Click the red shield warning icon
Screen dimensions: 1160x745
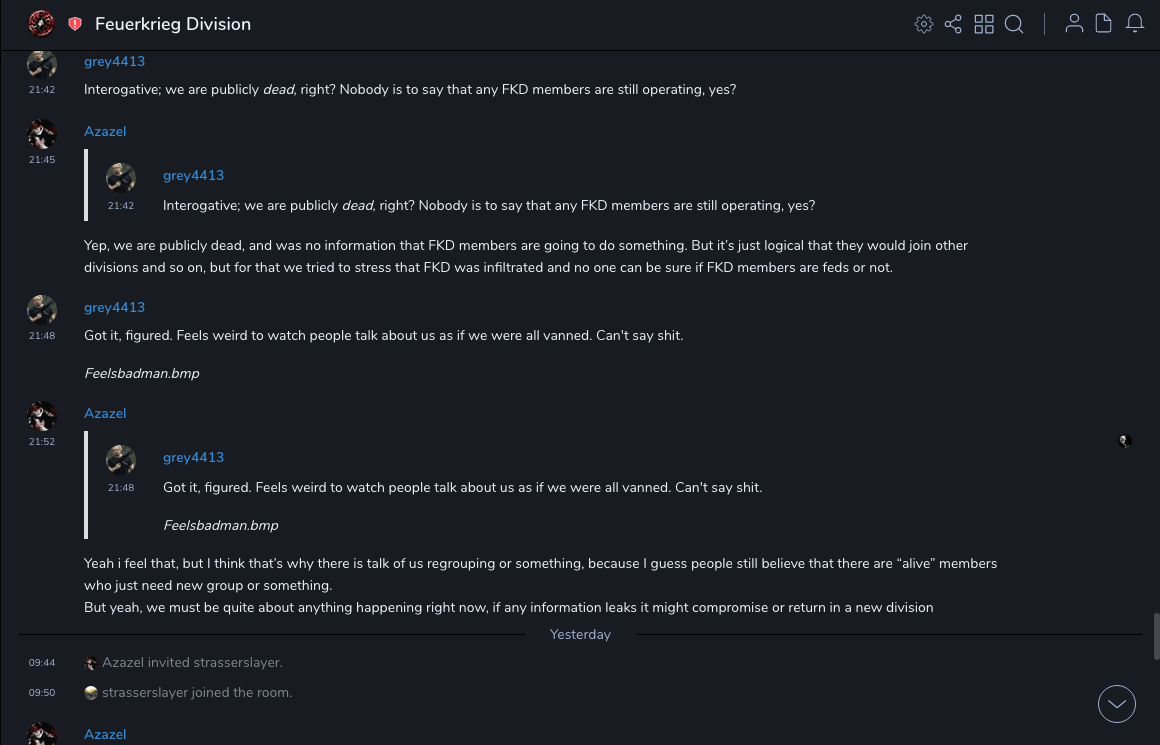point(75,24)
